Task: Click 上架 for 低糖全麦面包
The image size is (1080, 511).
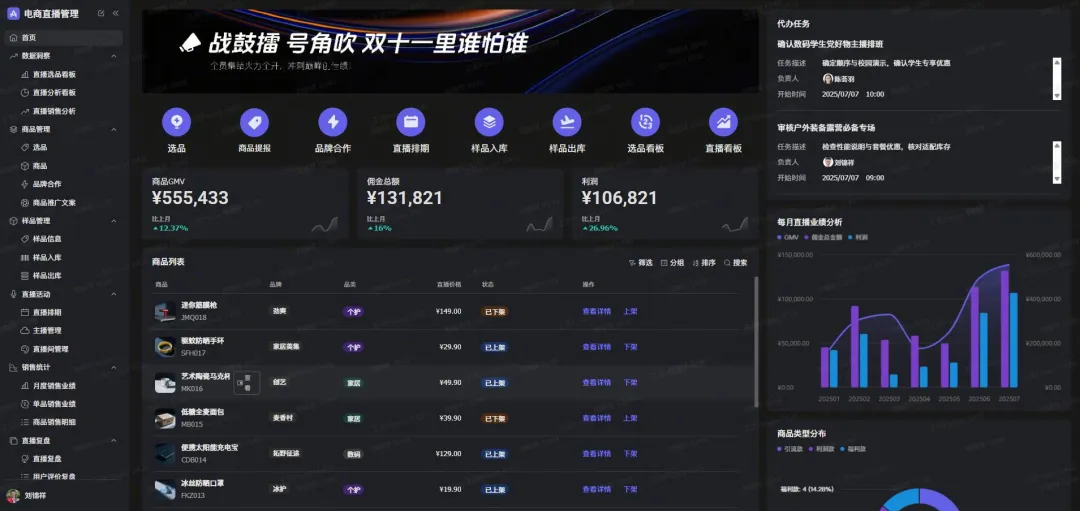Action: click(630, 419)
